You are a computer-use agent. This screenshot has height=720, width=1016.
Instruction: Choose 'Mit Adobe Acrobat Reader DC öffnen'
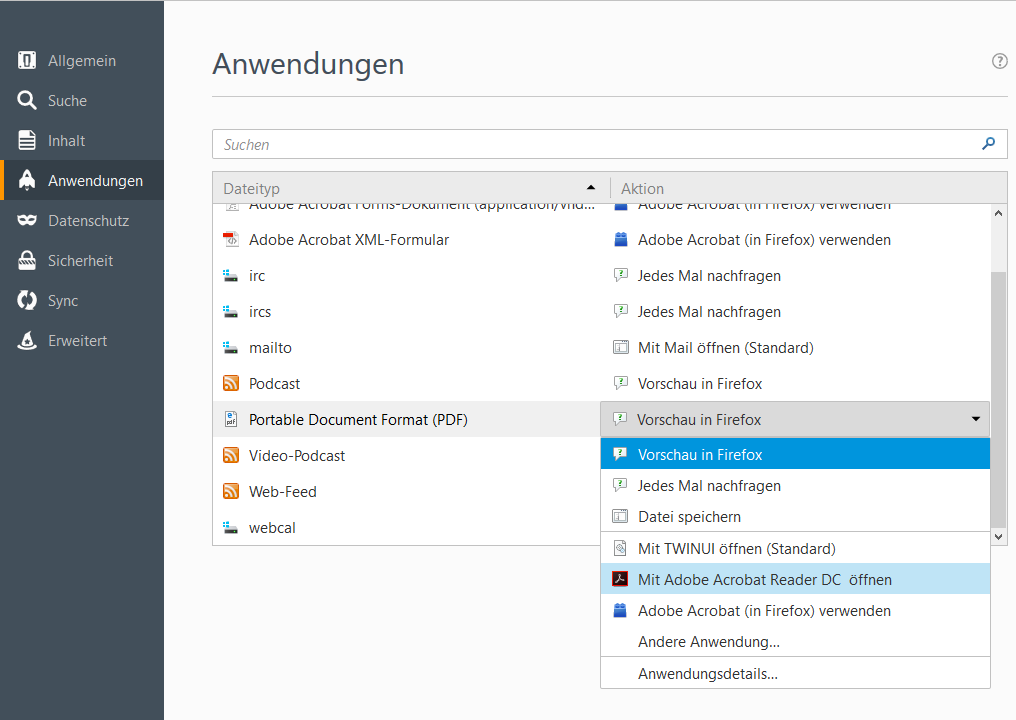point(795,579)
